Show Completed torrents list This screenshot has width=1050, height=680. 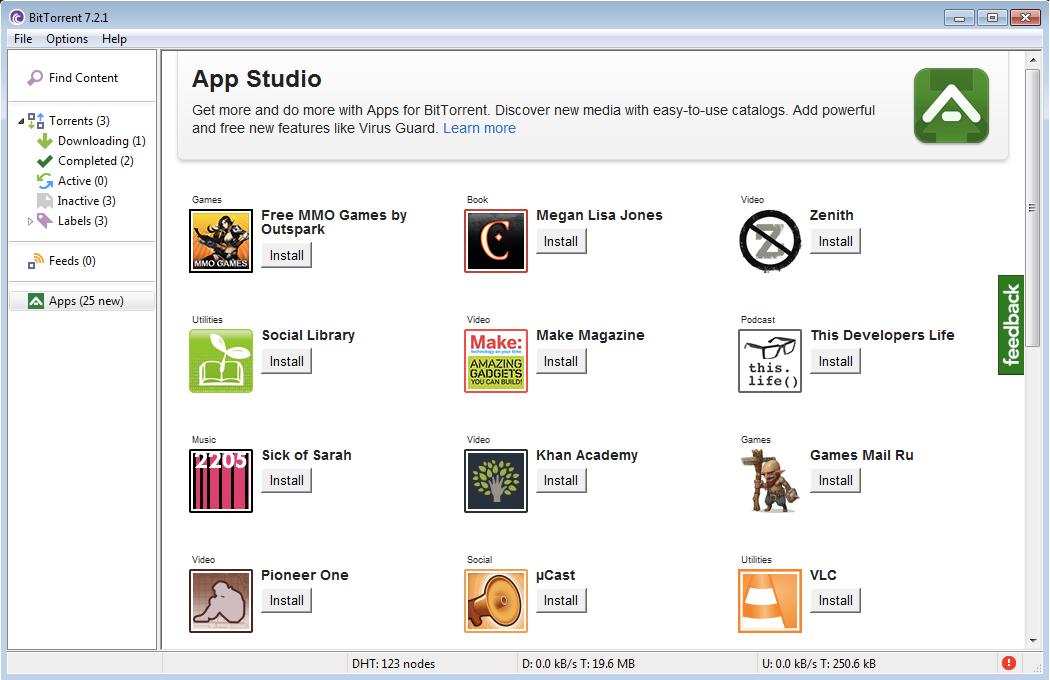(95, 161)
